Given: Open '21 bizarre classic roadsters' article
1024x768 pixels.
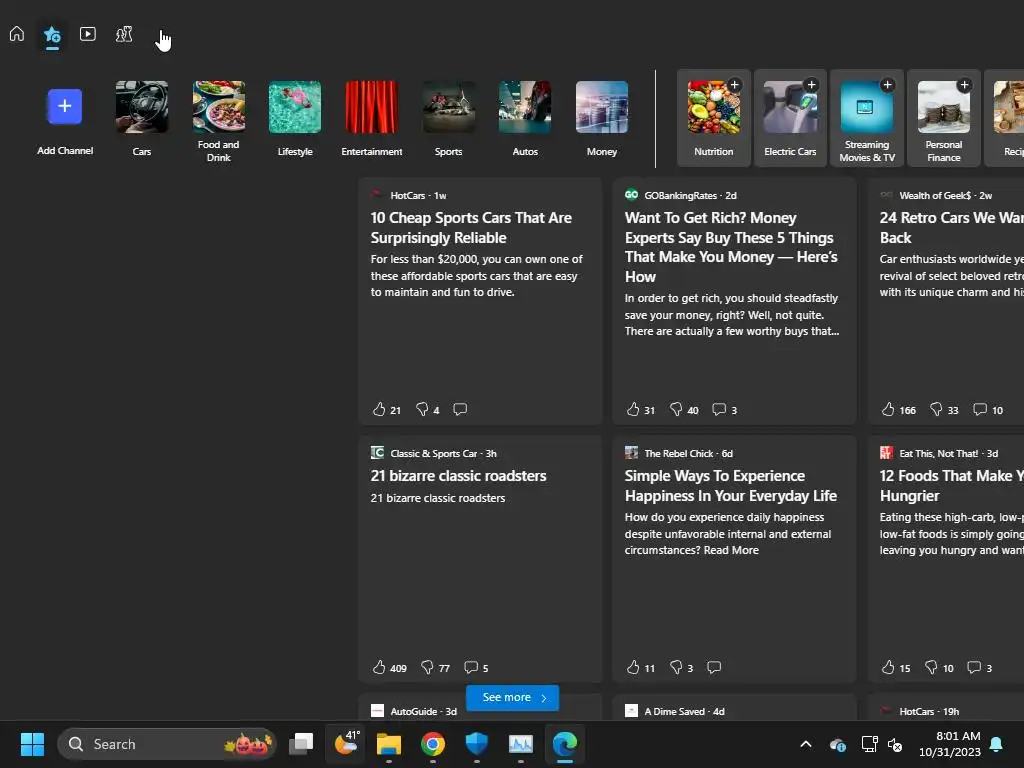Looking at the screenshot, I should coord(458,475).
